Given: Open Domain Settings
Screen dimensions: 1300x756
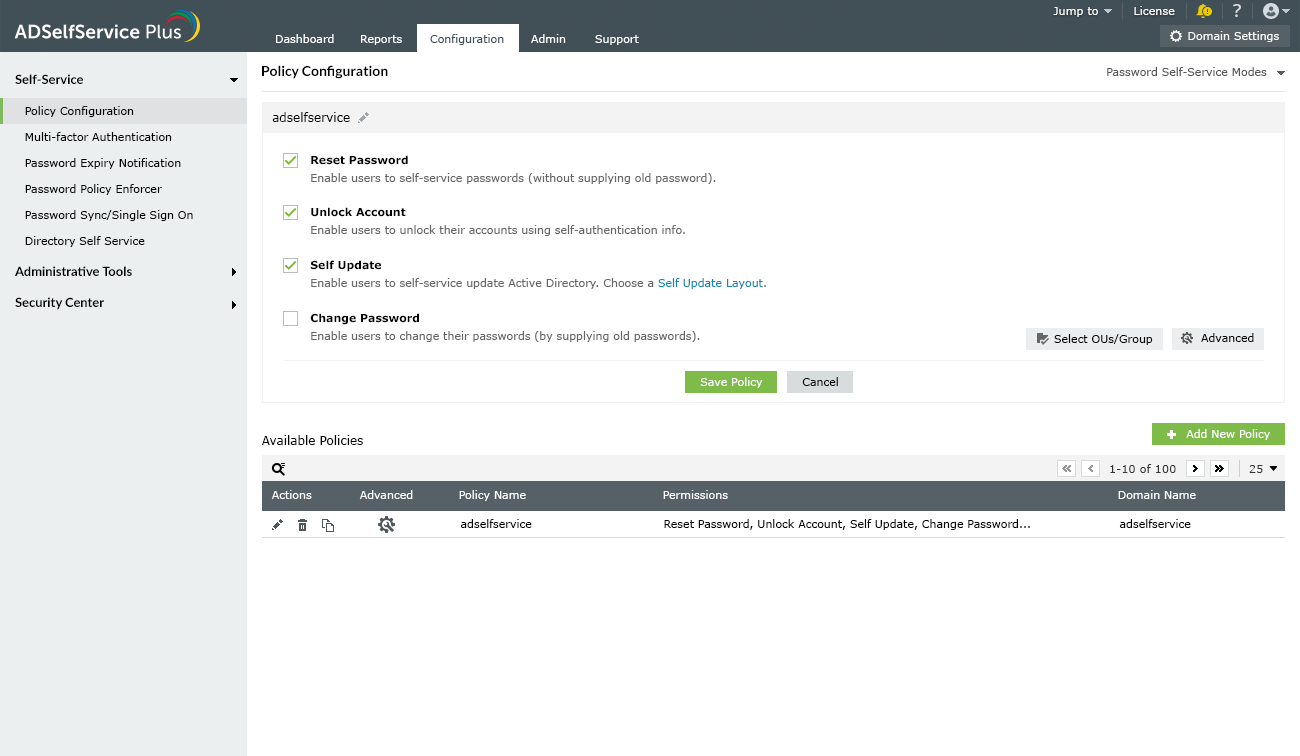Looking at the screenshot, I should pos(1224,36).
